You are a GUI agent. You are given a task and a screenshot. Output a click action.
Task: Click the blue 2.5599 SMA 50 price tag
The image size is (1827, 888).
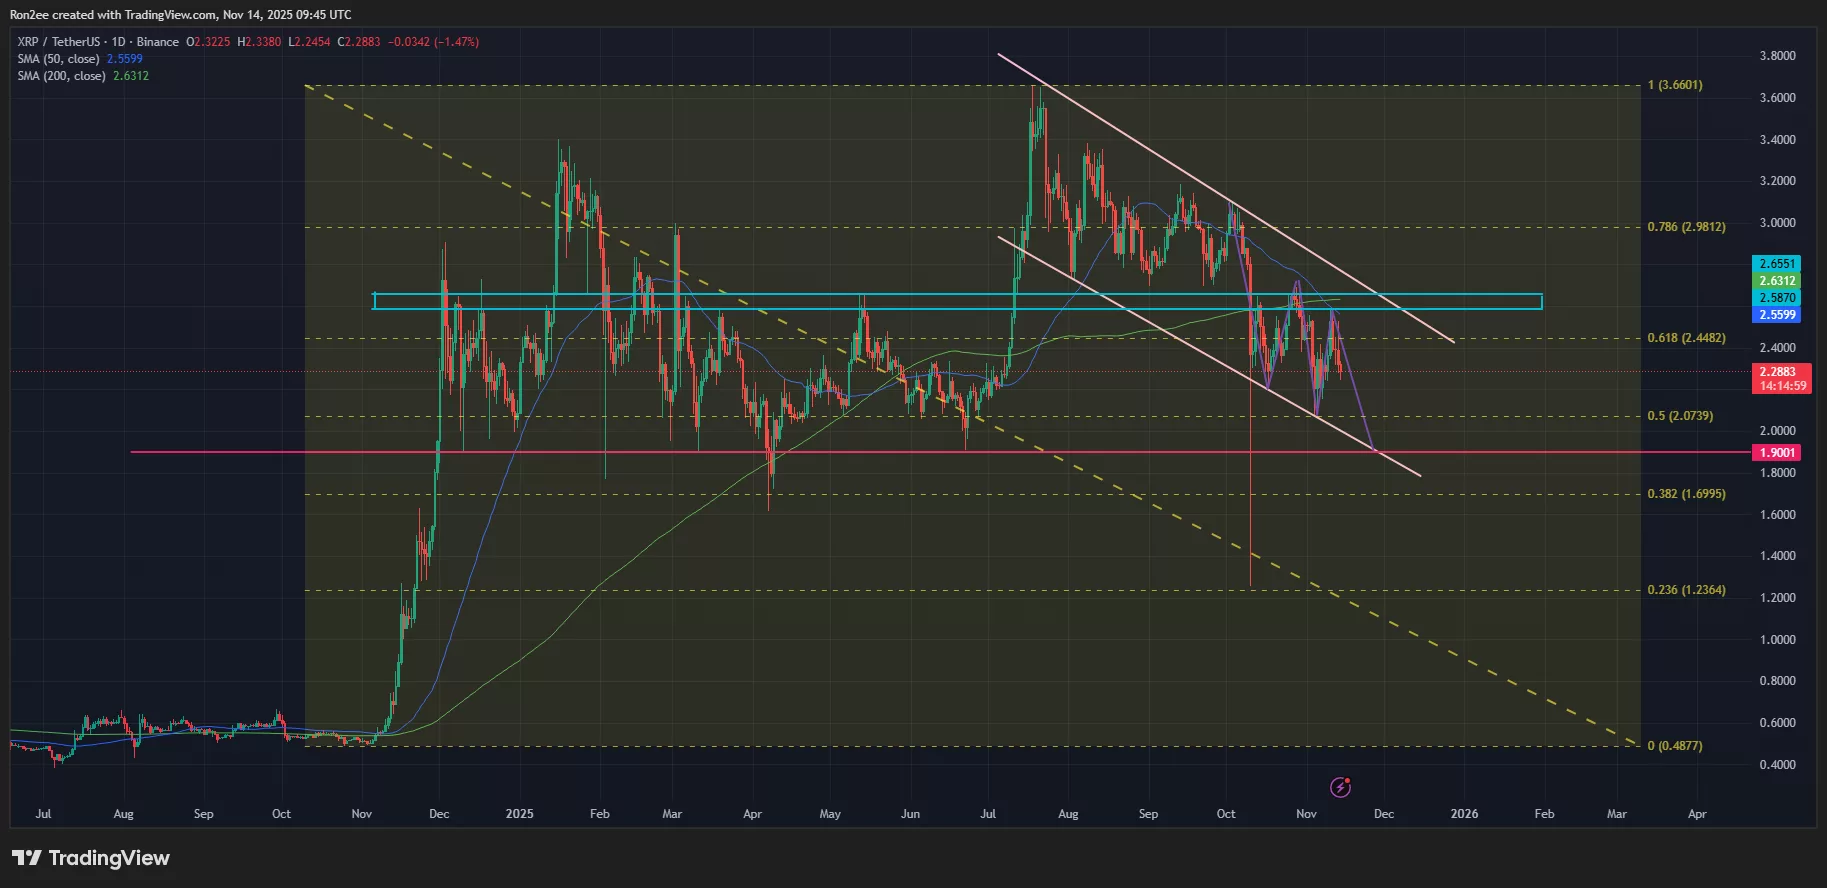click(x=1777, y=315)
